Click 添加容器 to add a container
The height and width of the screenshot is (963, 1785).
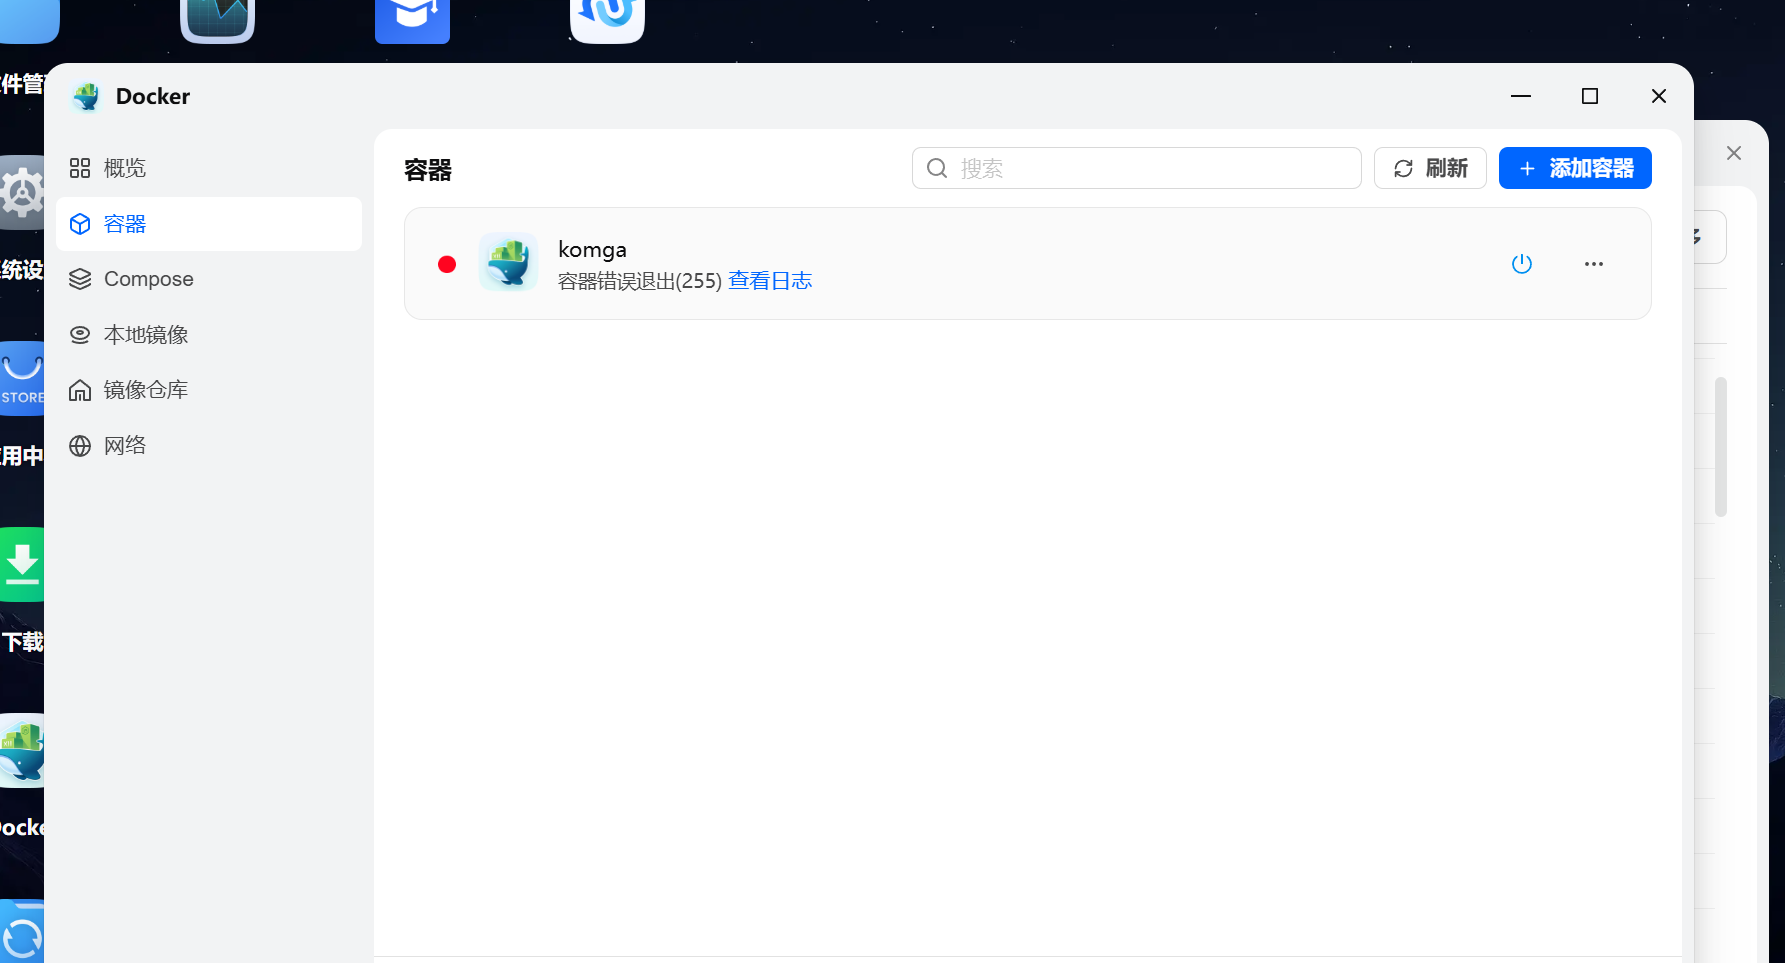(1575, 168)
